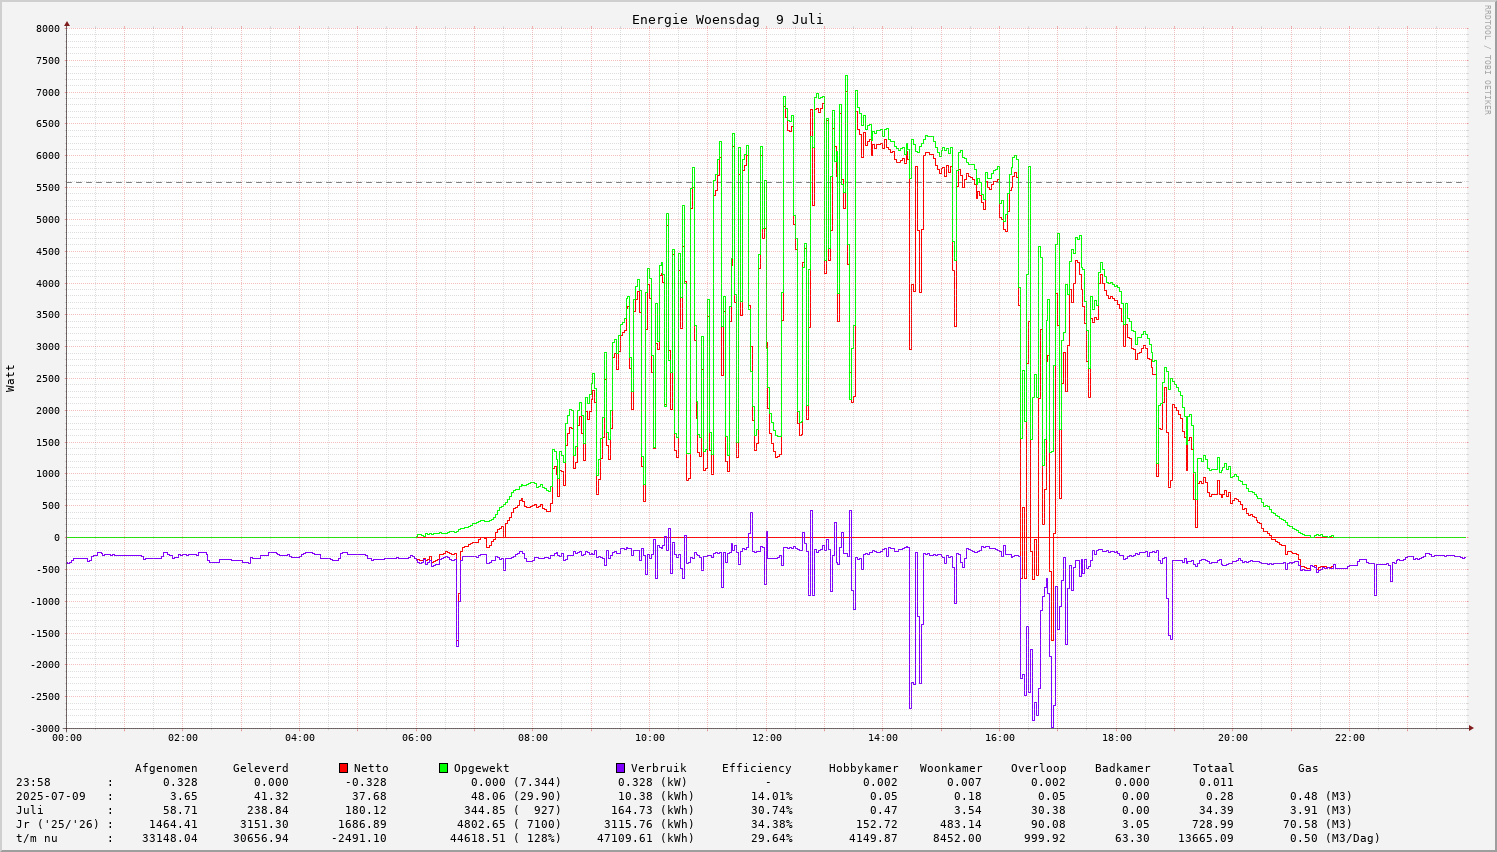Click the Hobbykamer column header

point(863,768)
